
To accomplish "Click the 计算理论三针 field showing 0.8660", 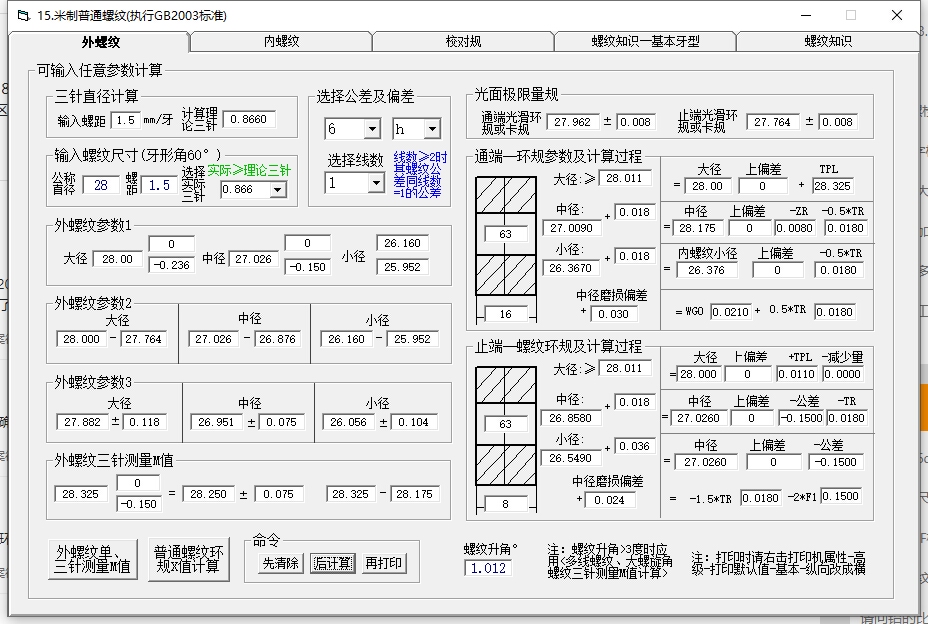I will 247,119.
